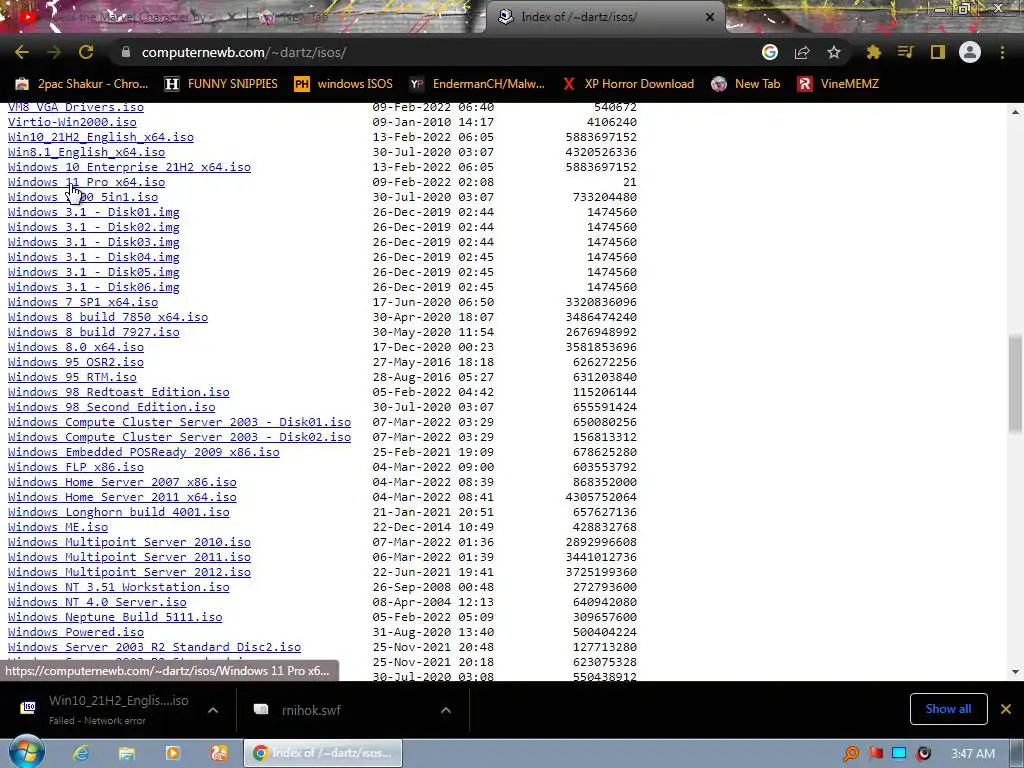Open the Windows Start button
1024x768 pixels.
click(27, 752)
